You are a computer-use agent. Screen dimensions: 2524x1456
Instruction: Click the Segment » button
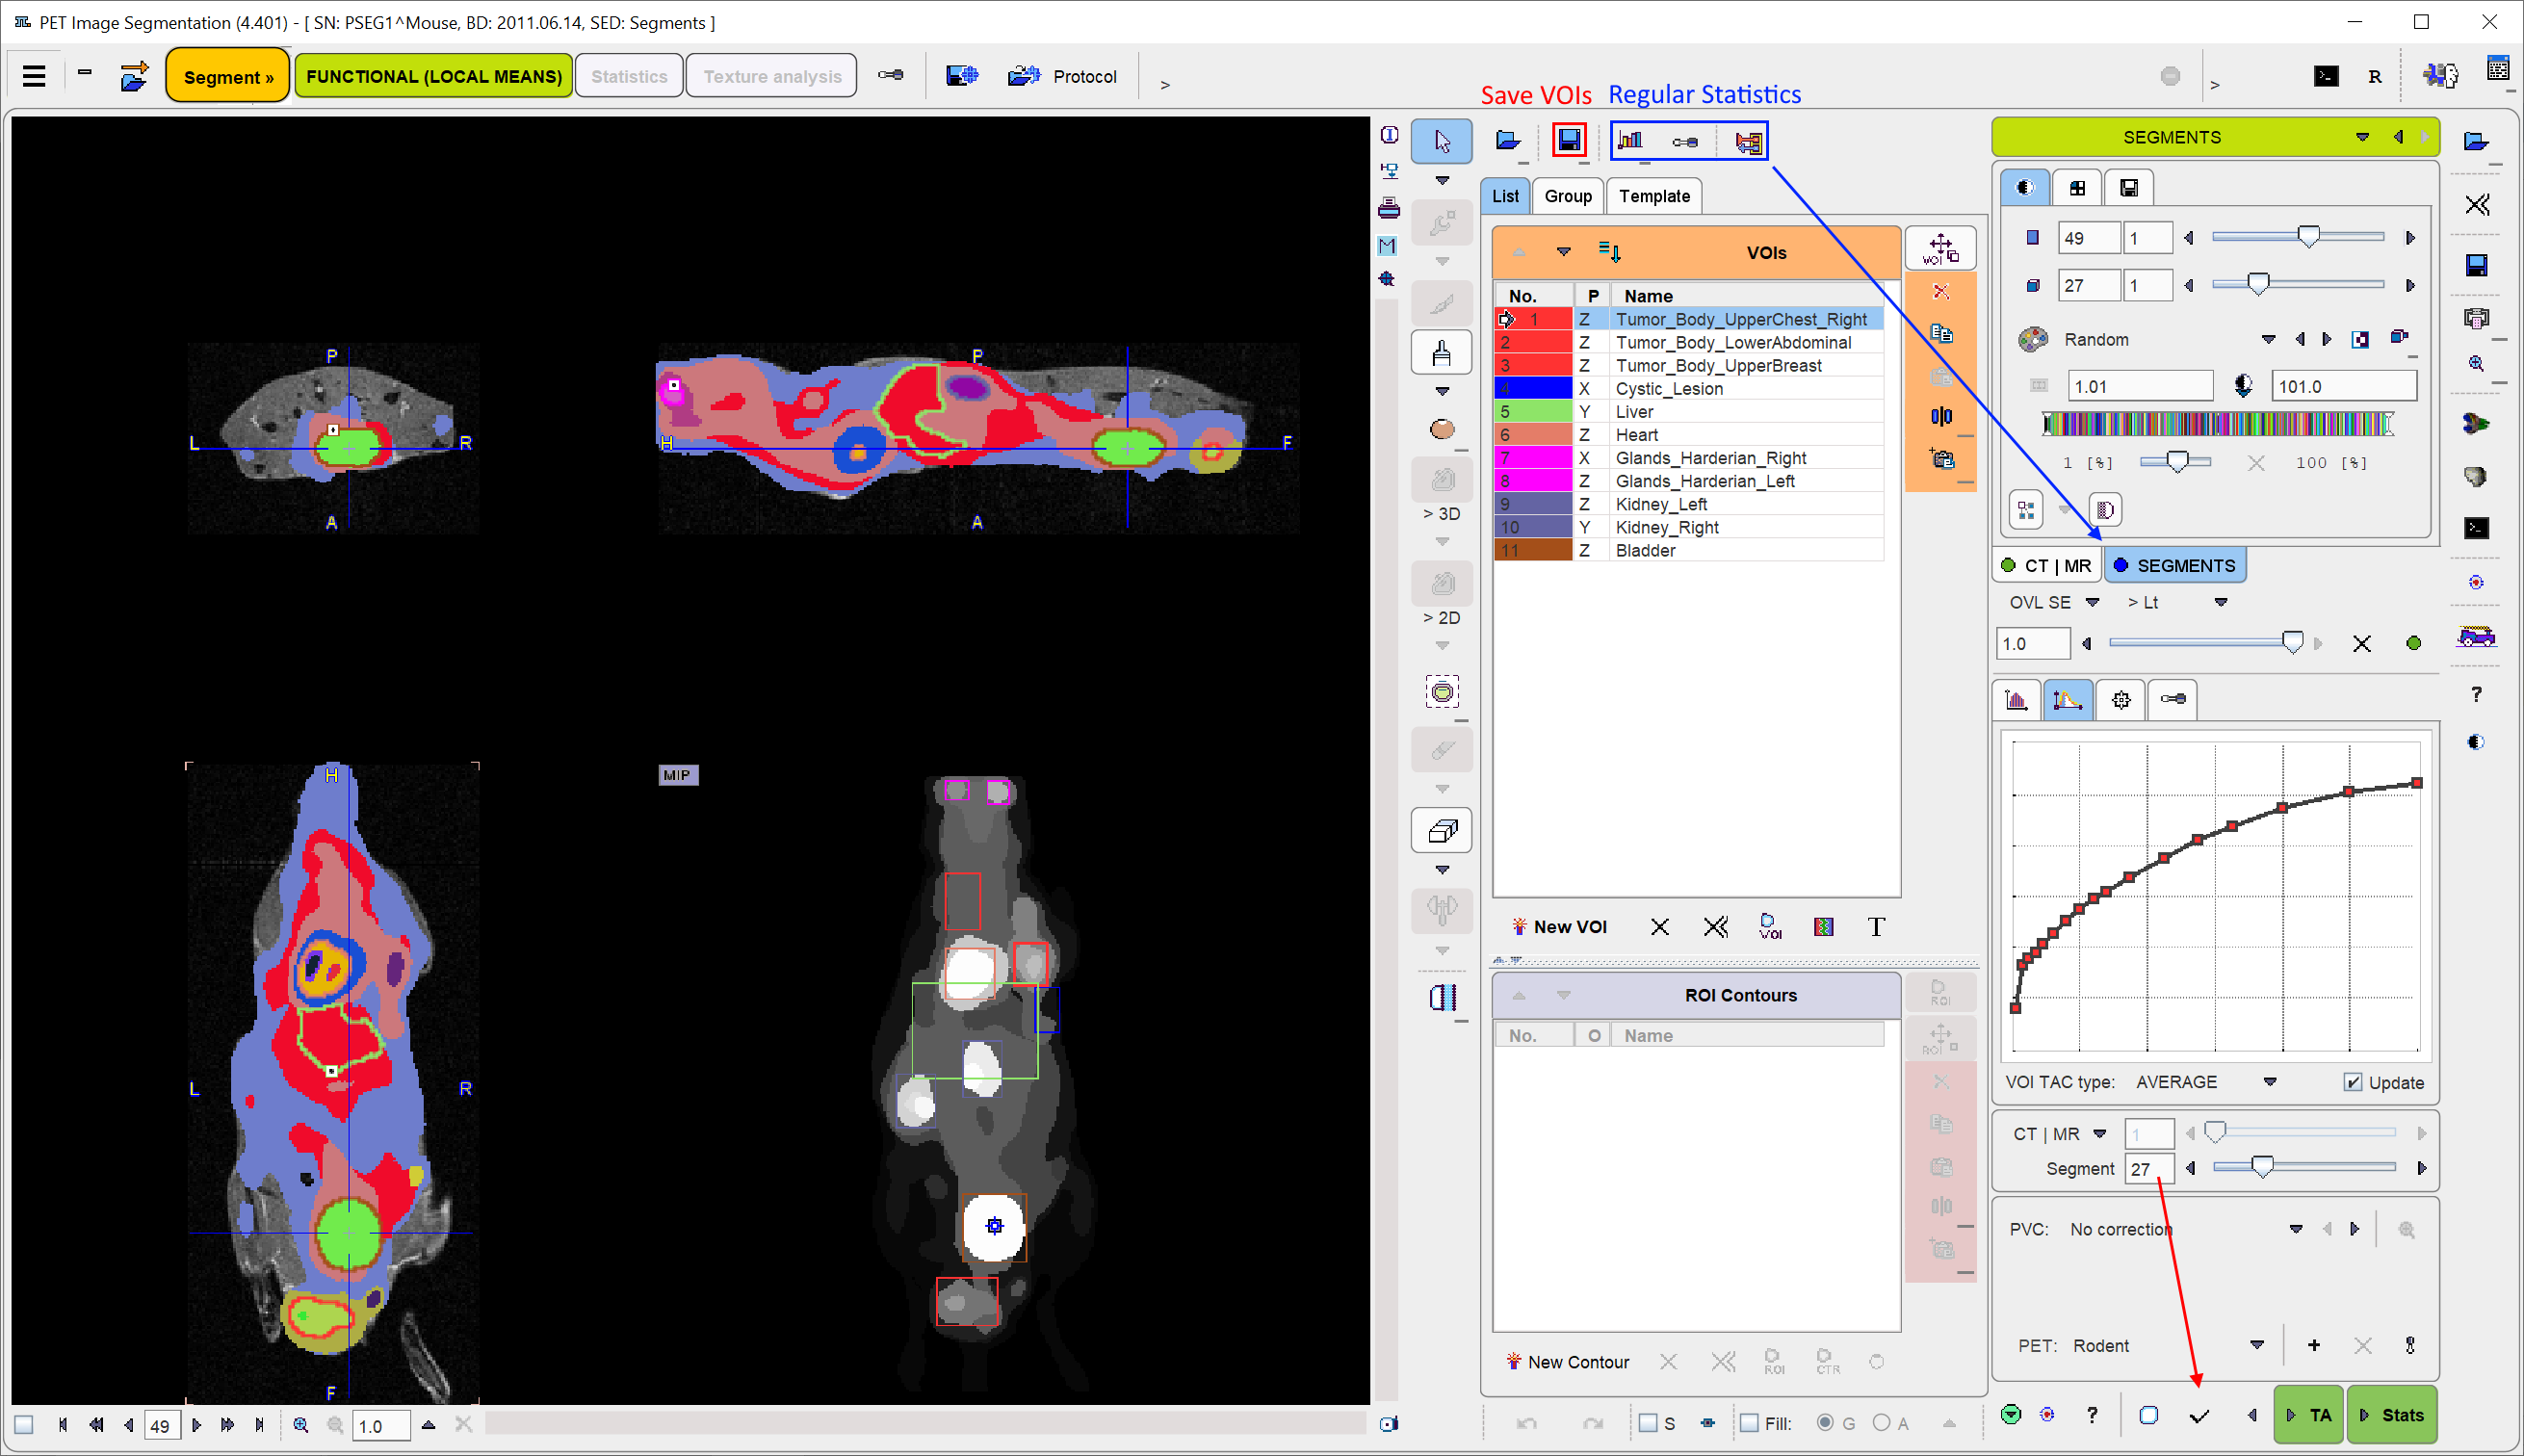pos(228,76)
